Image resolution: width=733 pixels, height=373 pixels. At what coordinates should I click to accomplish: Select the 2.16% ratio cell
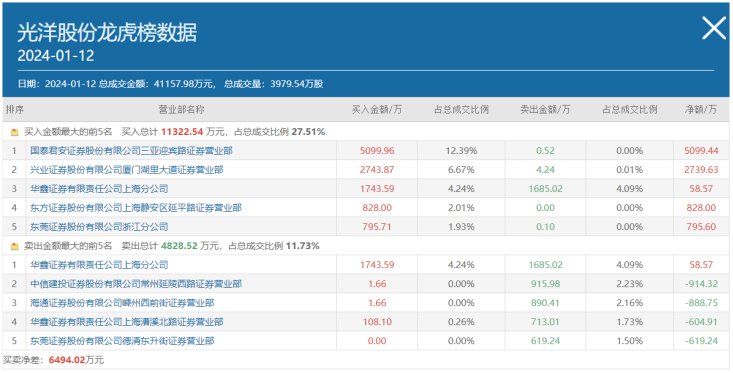pos(629,303)
